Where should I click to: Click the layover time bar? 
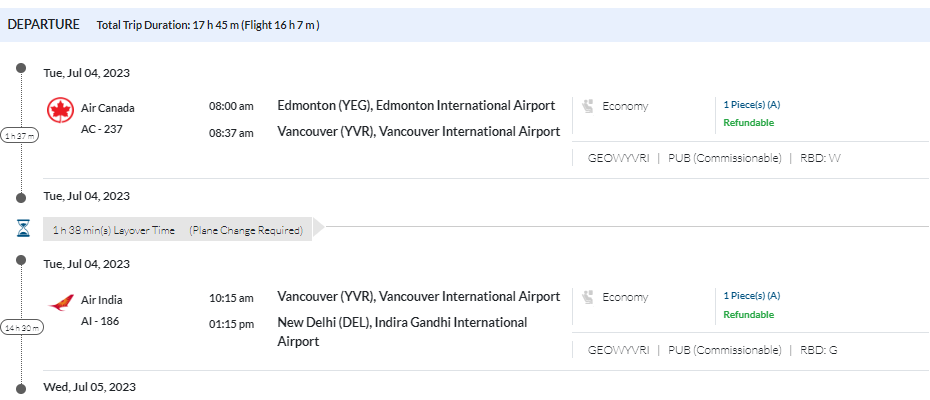pos(178,230)
